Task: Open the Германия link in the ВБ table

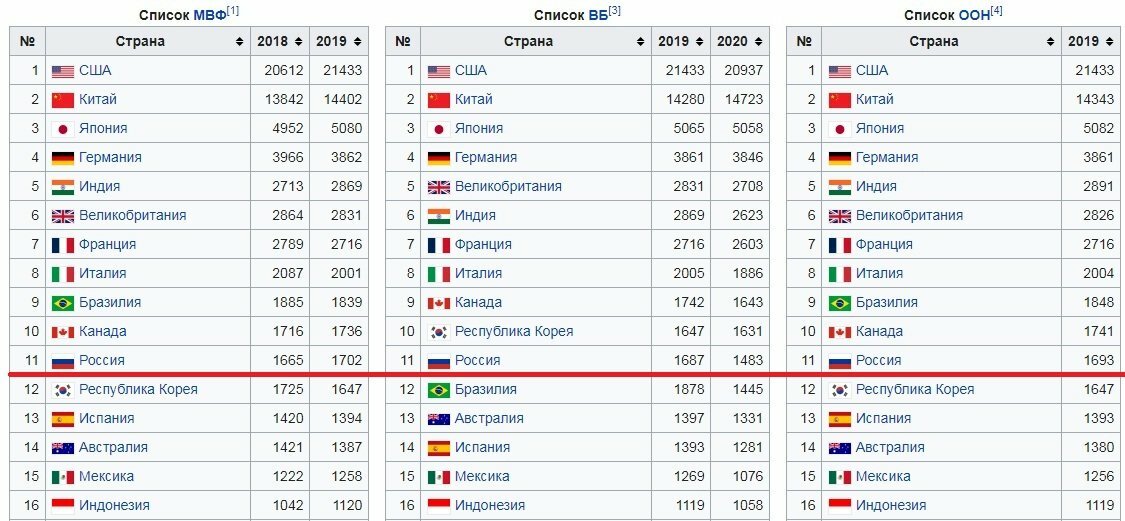Action: (486, 157)
